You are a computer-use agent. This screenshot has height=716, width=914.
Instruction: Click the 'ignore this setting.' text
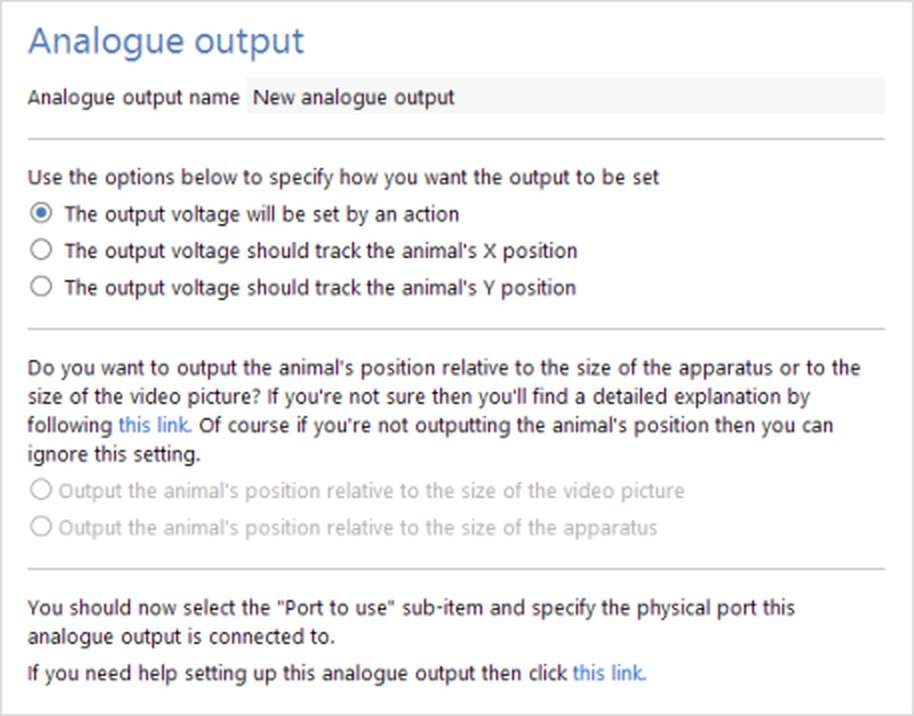click(x=114, y=454)
